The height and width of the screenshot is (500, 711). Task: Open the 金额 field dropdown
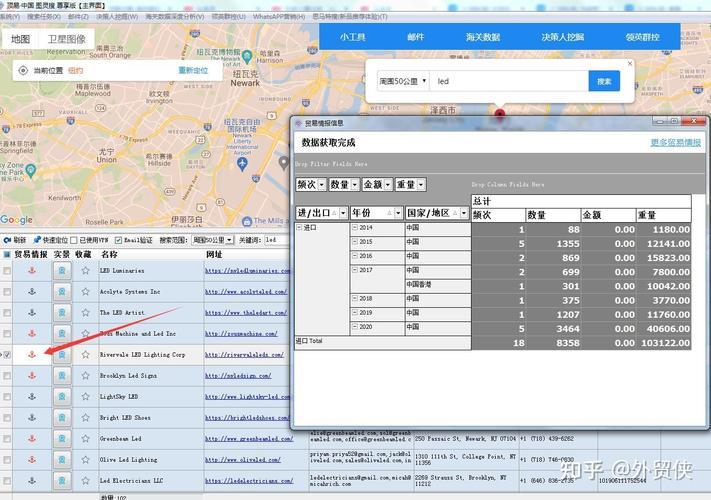(x=388, y=184)
